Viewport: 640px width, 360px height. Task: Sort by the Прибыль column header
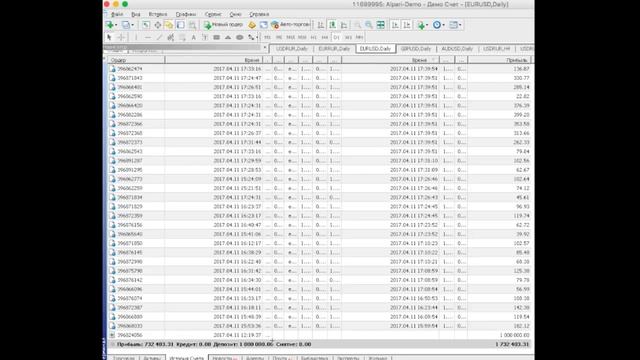click(x=499, y=60)
